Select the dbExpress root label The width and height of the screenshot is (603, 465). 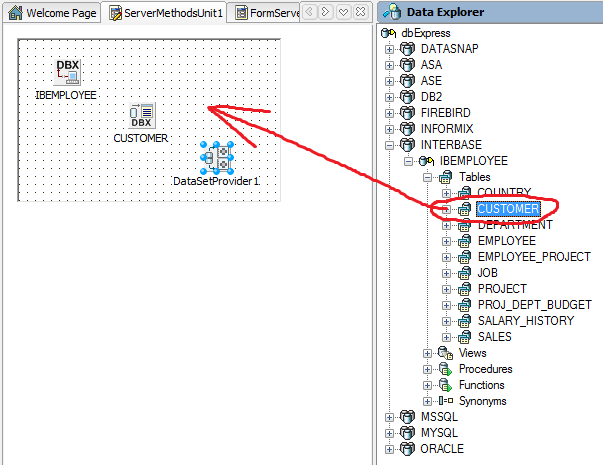pos(426,33)
